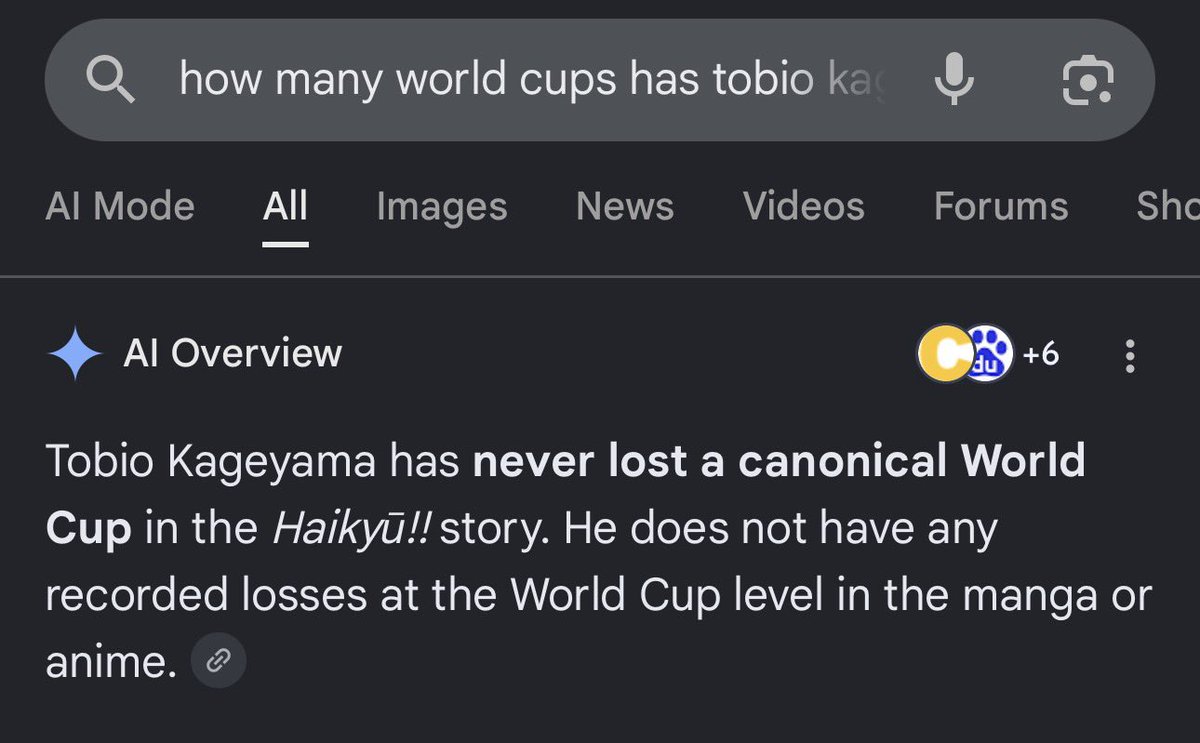Image resolution: width=1200 pixels, height=743 pixels.
Task: Go to the Videos tab
Action: 804,206
